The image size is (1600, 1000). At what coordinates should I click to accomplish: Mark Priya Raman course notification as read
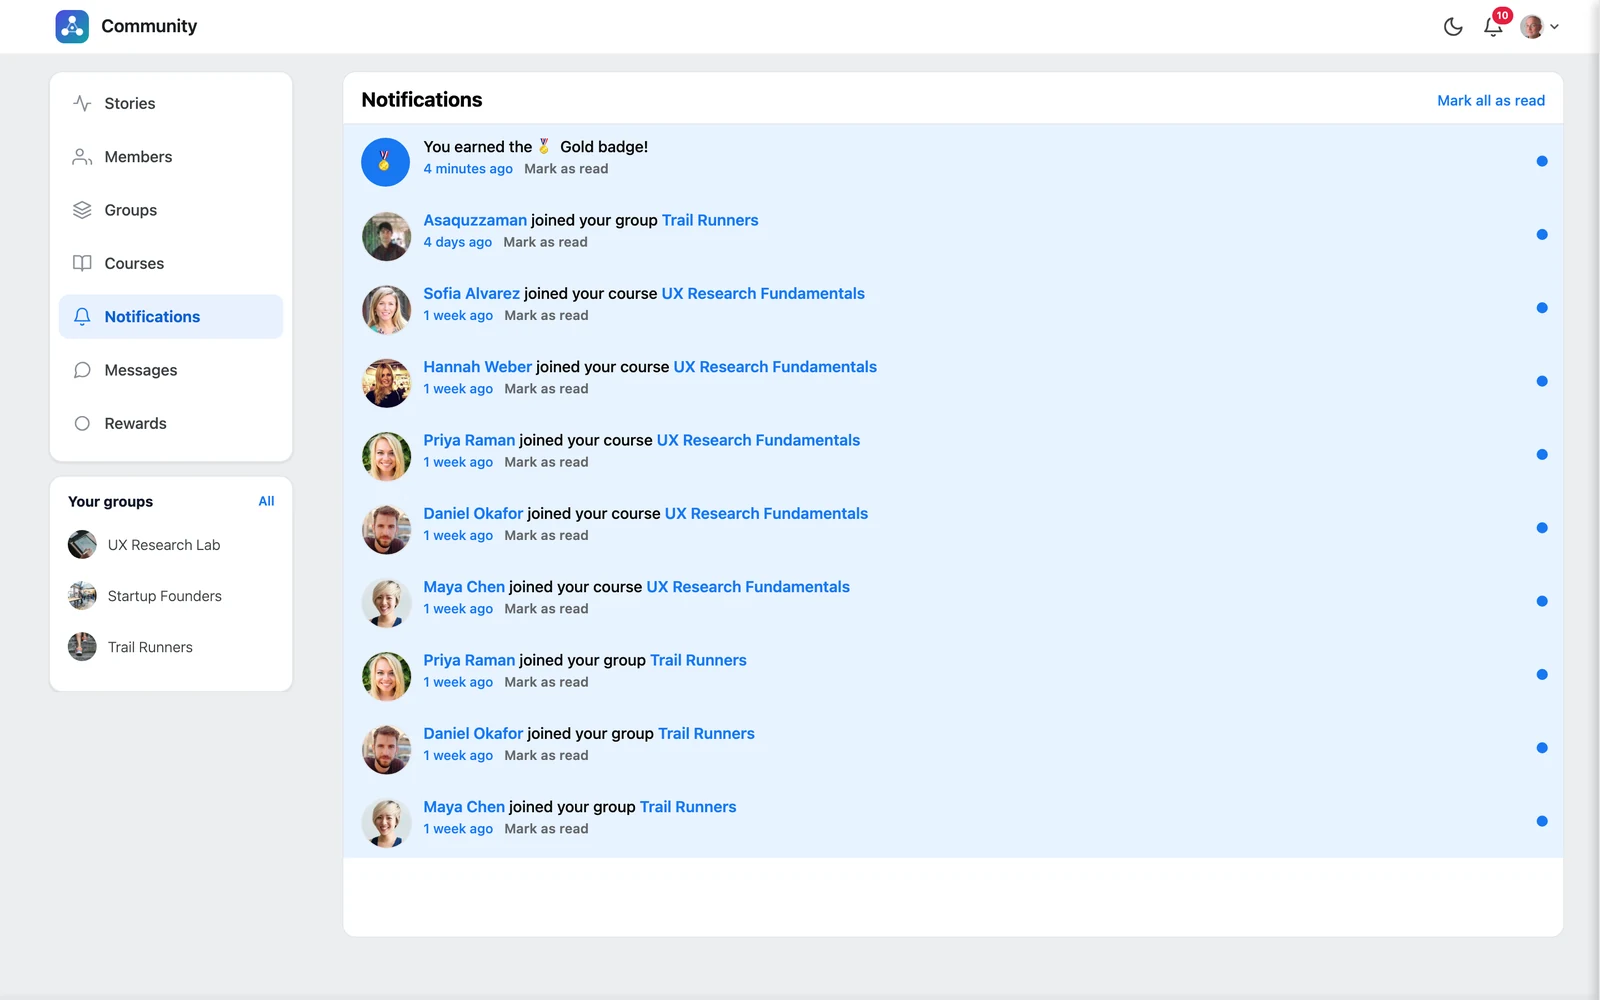(x=546, y=462)
